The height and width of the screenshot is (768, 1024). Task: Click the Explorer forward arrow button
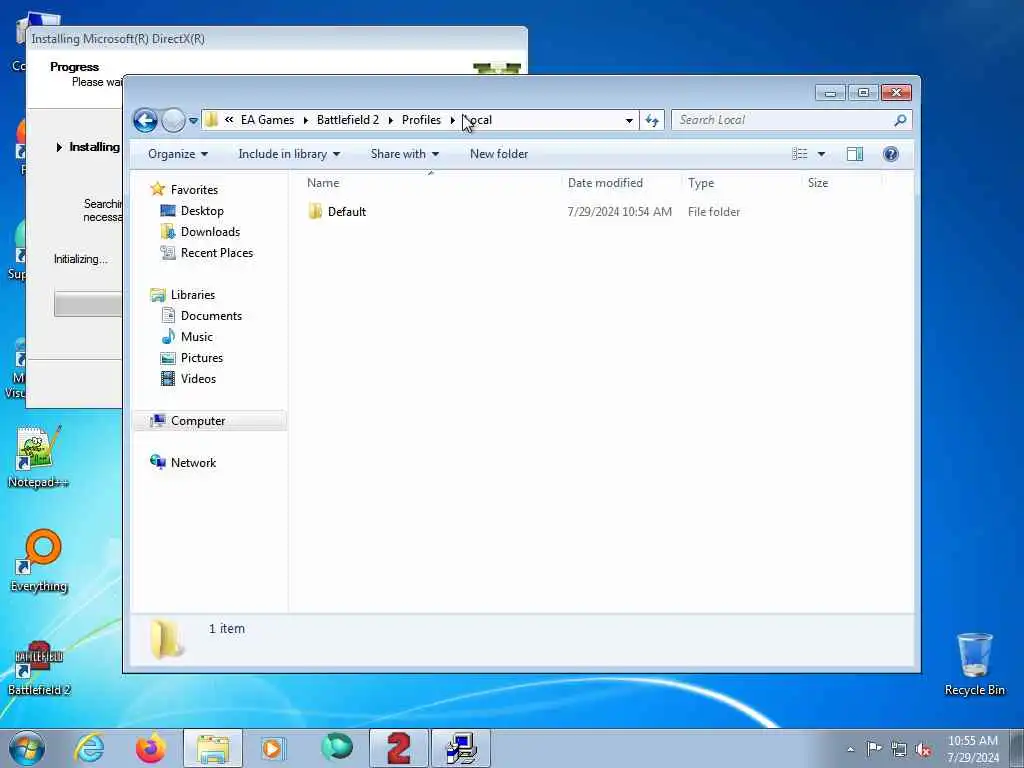pos(173,120)
